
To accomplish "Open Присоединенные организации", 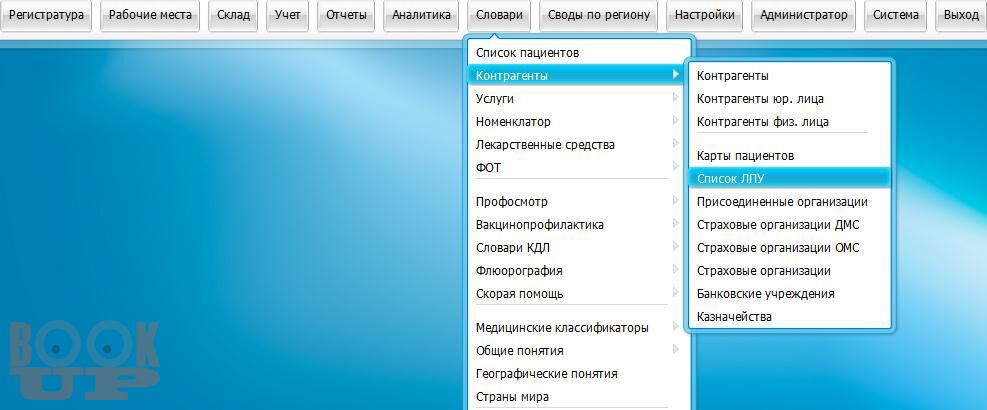I will point(790,202).
